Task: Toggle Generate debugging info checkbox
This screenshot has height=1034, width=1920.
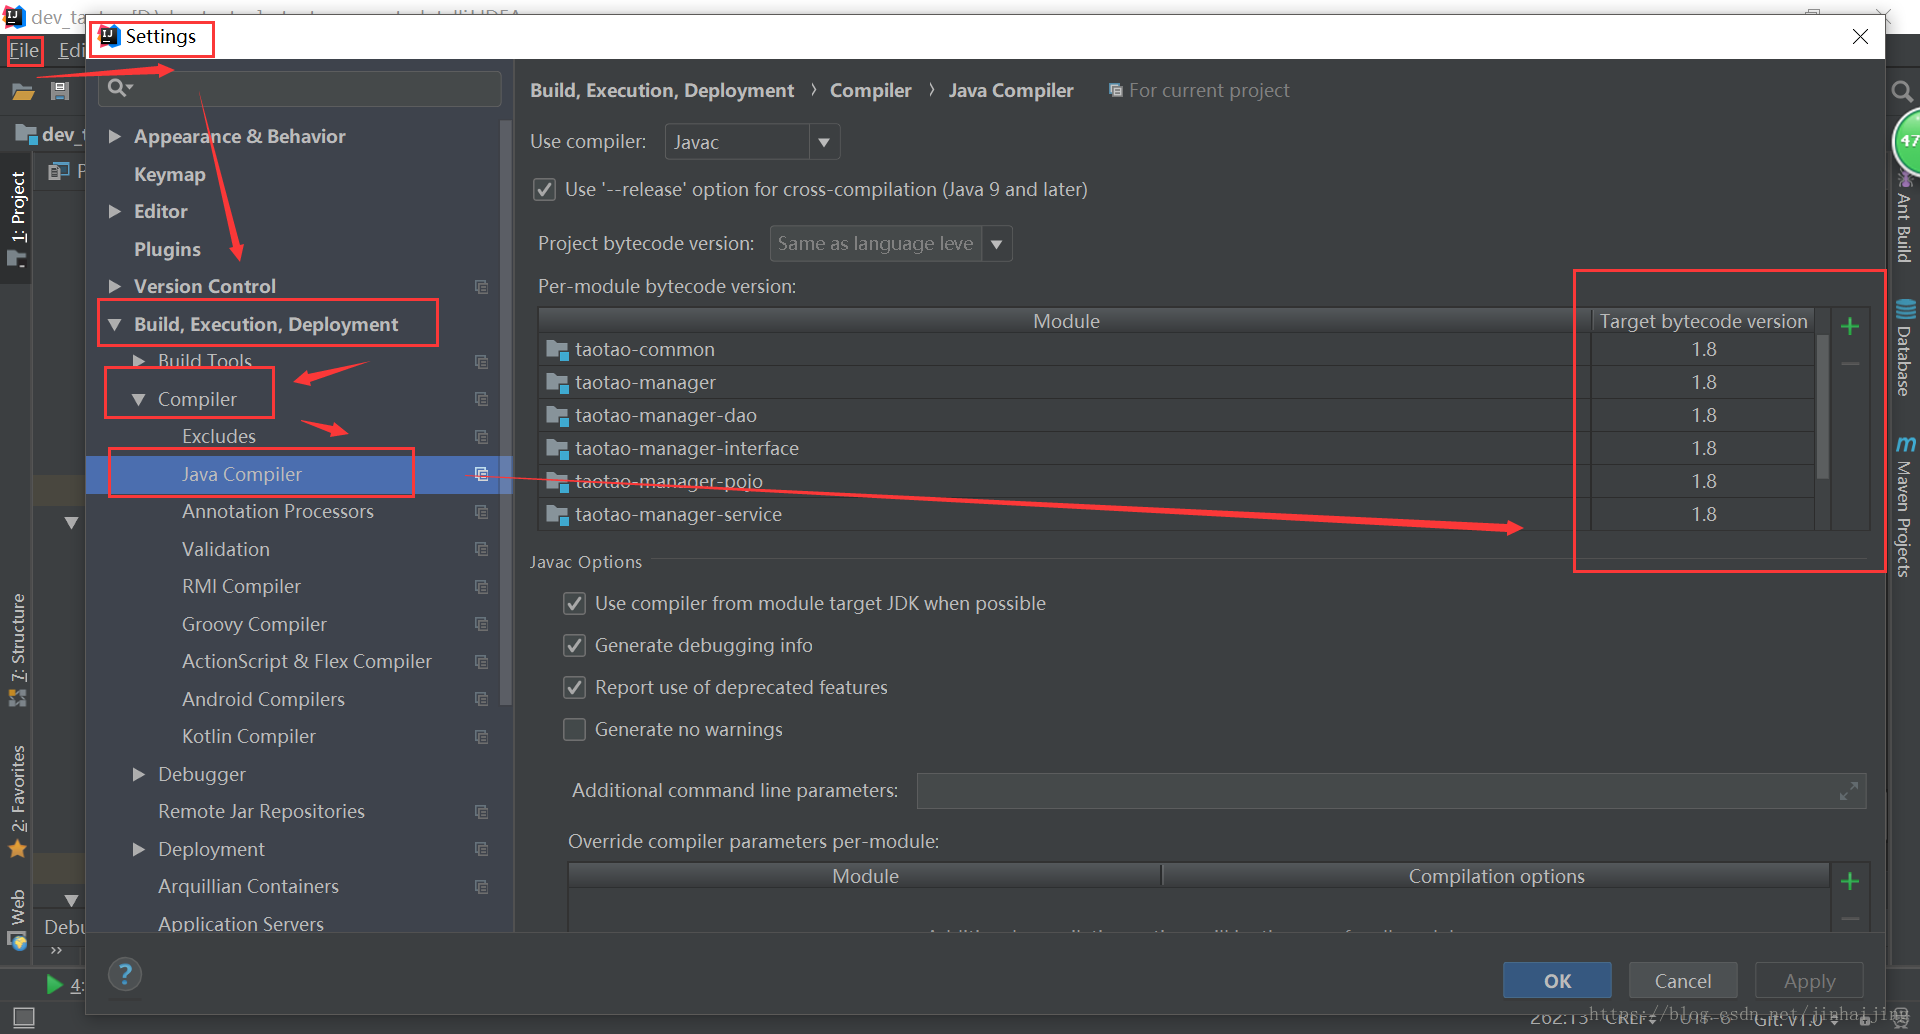Action: (x=574, y=646)
